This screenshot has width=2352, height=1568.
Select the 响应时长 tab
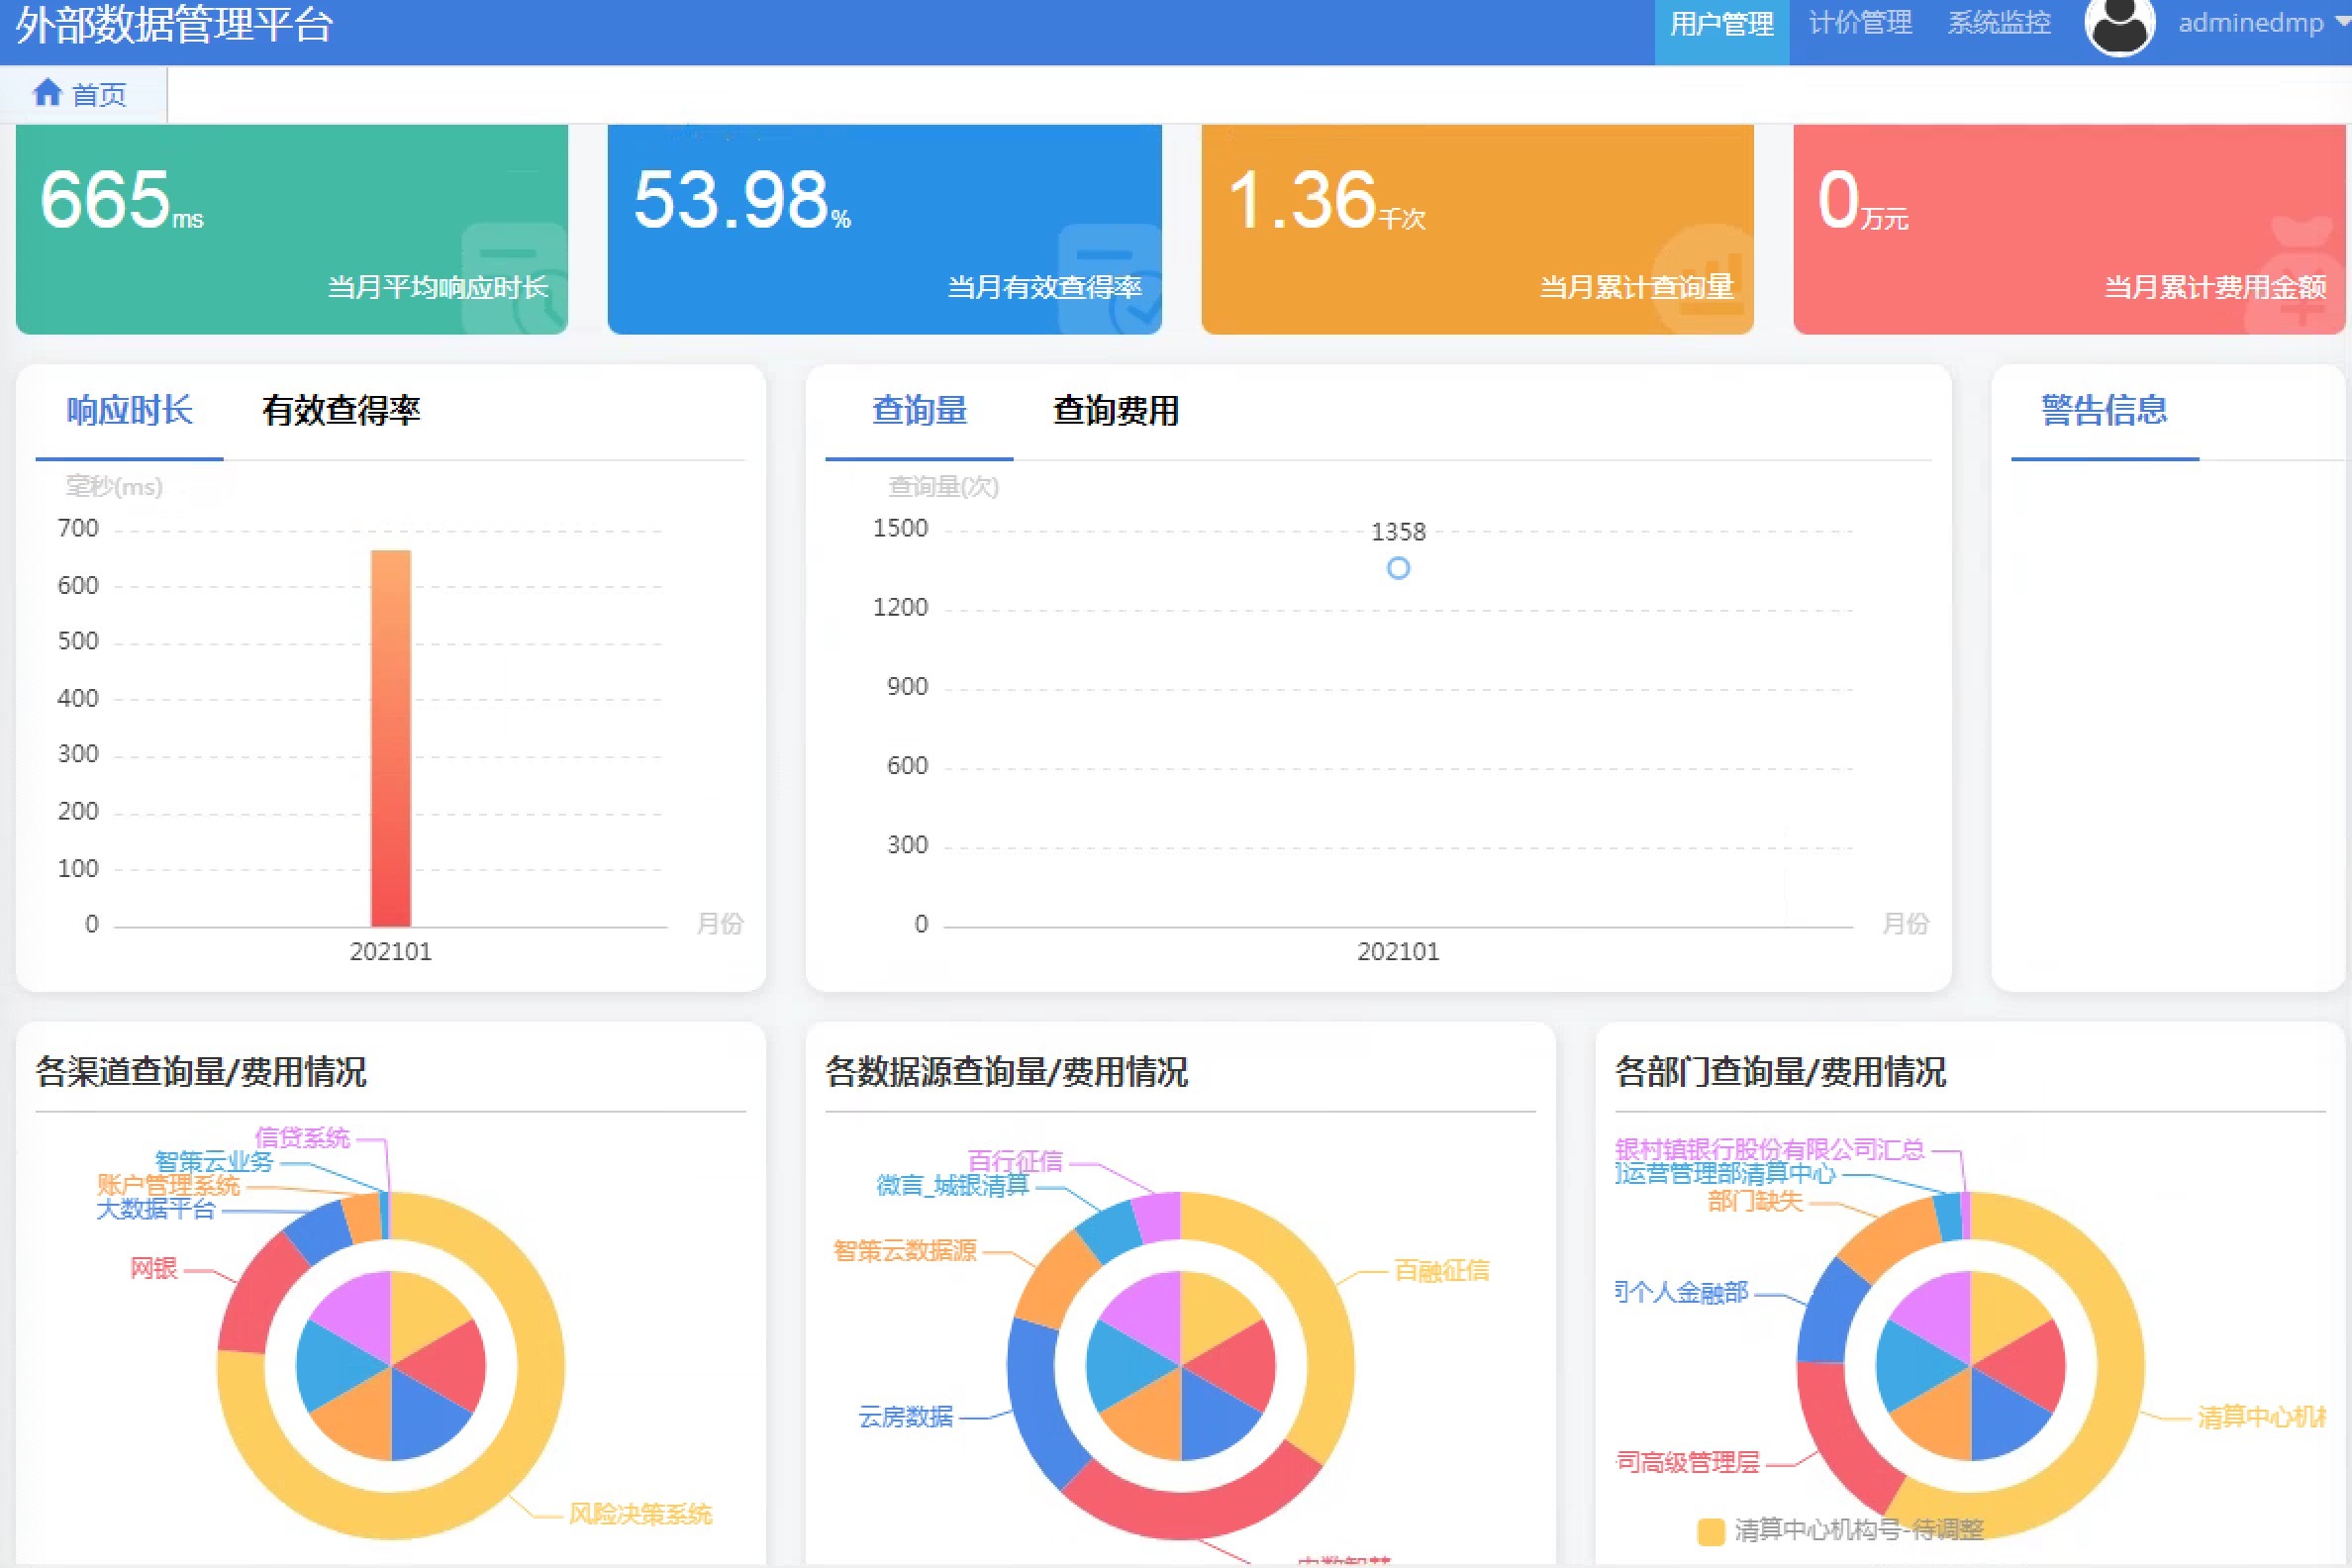click(129, 411)
